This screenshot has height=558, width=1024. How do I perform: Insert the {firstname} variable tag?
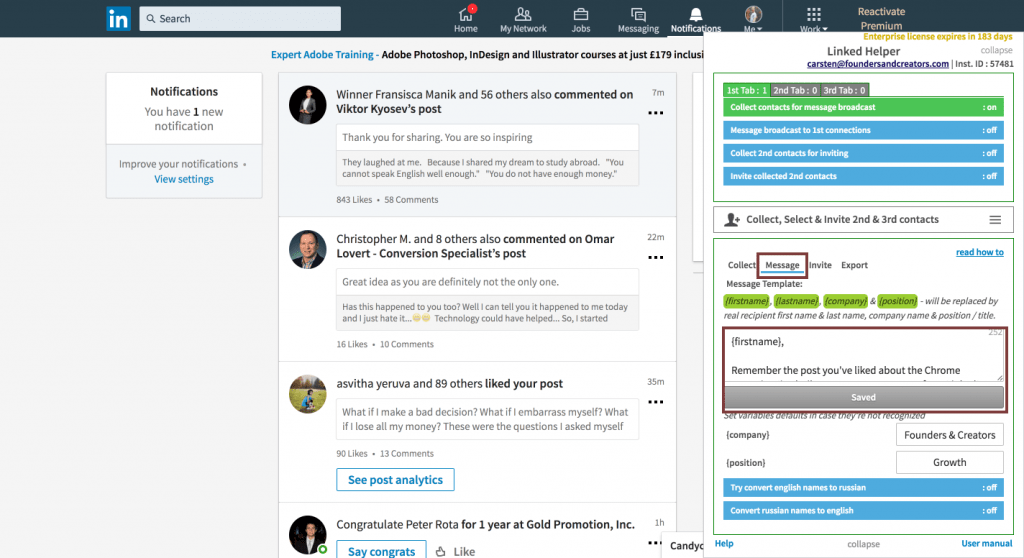click(746, 301)
